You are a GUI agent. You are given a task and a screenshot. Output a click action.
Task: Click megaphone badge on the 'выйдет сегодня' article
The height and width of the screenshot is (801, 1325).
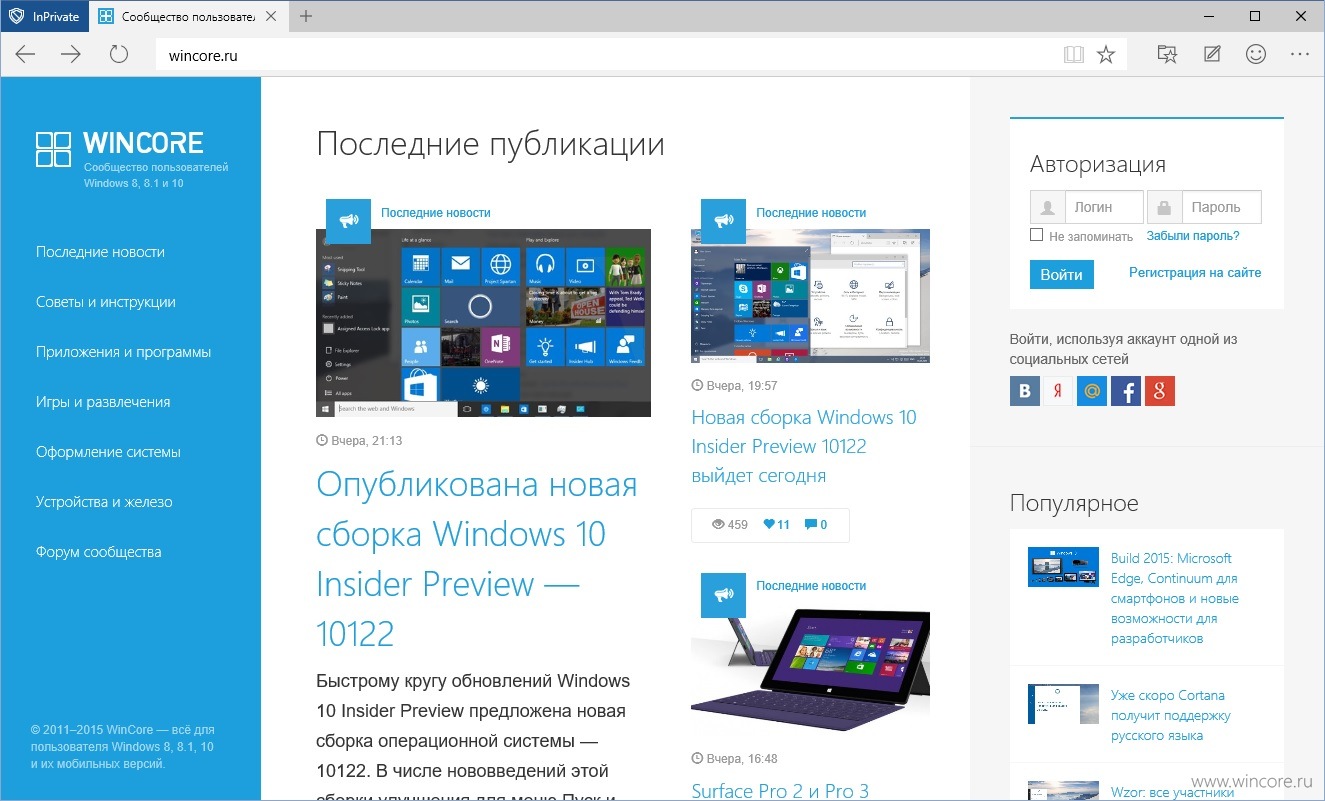(x=723, y=221)
